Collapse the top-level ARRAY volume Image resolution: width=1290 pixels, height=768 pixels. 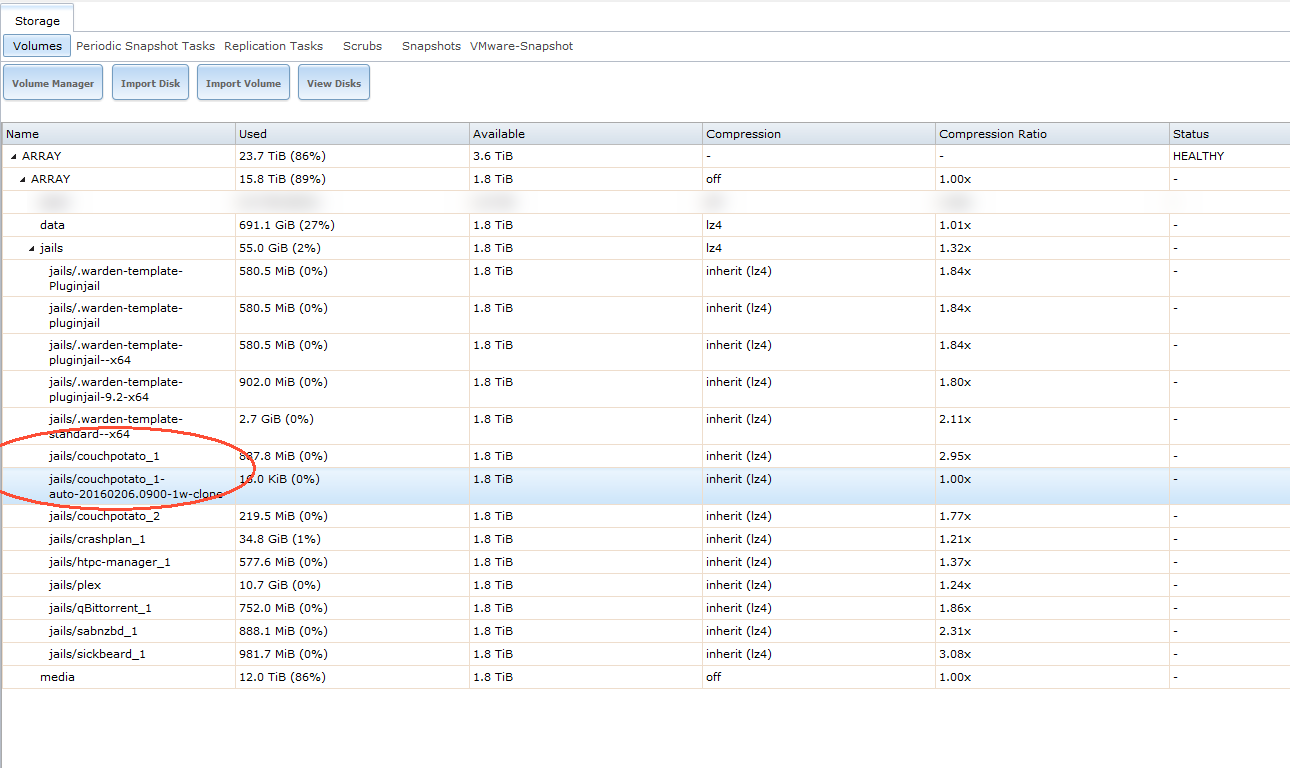[x=13, y=157]
